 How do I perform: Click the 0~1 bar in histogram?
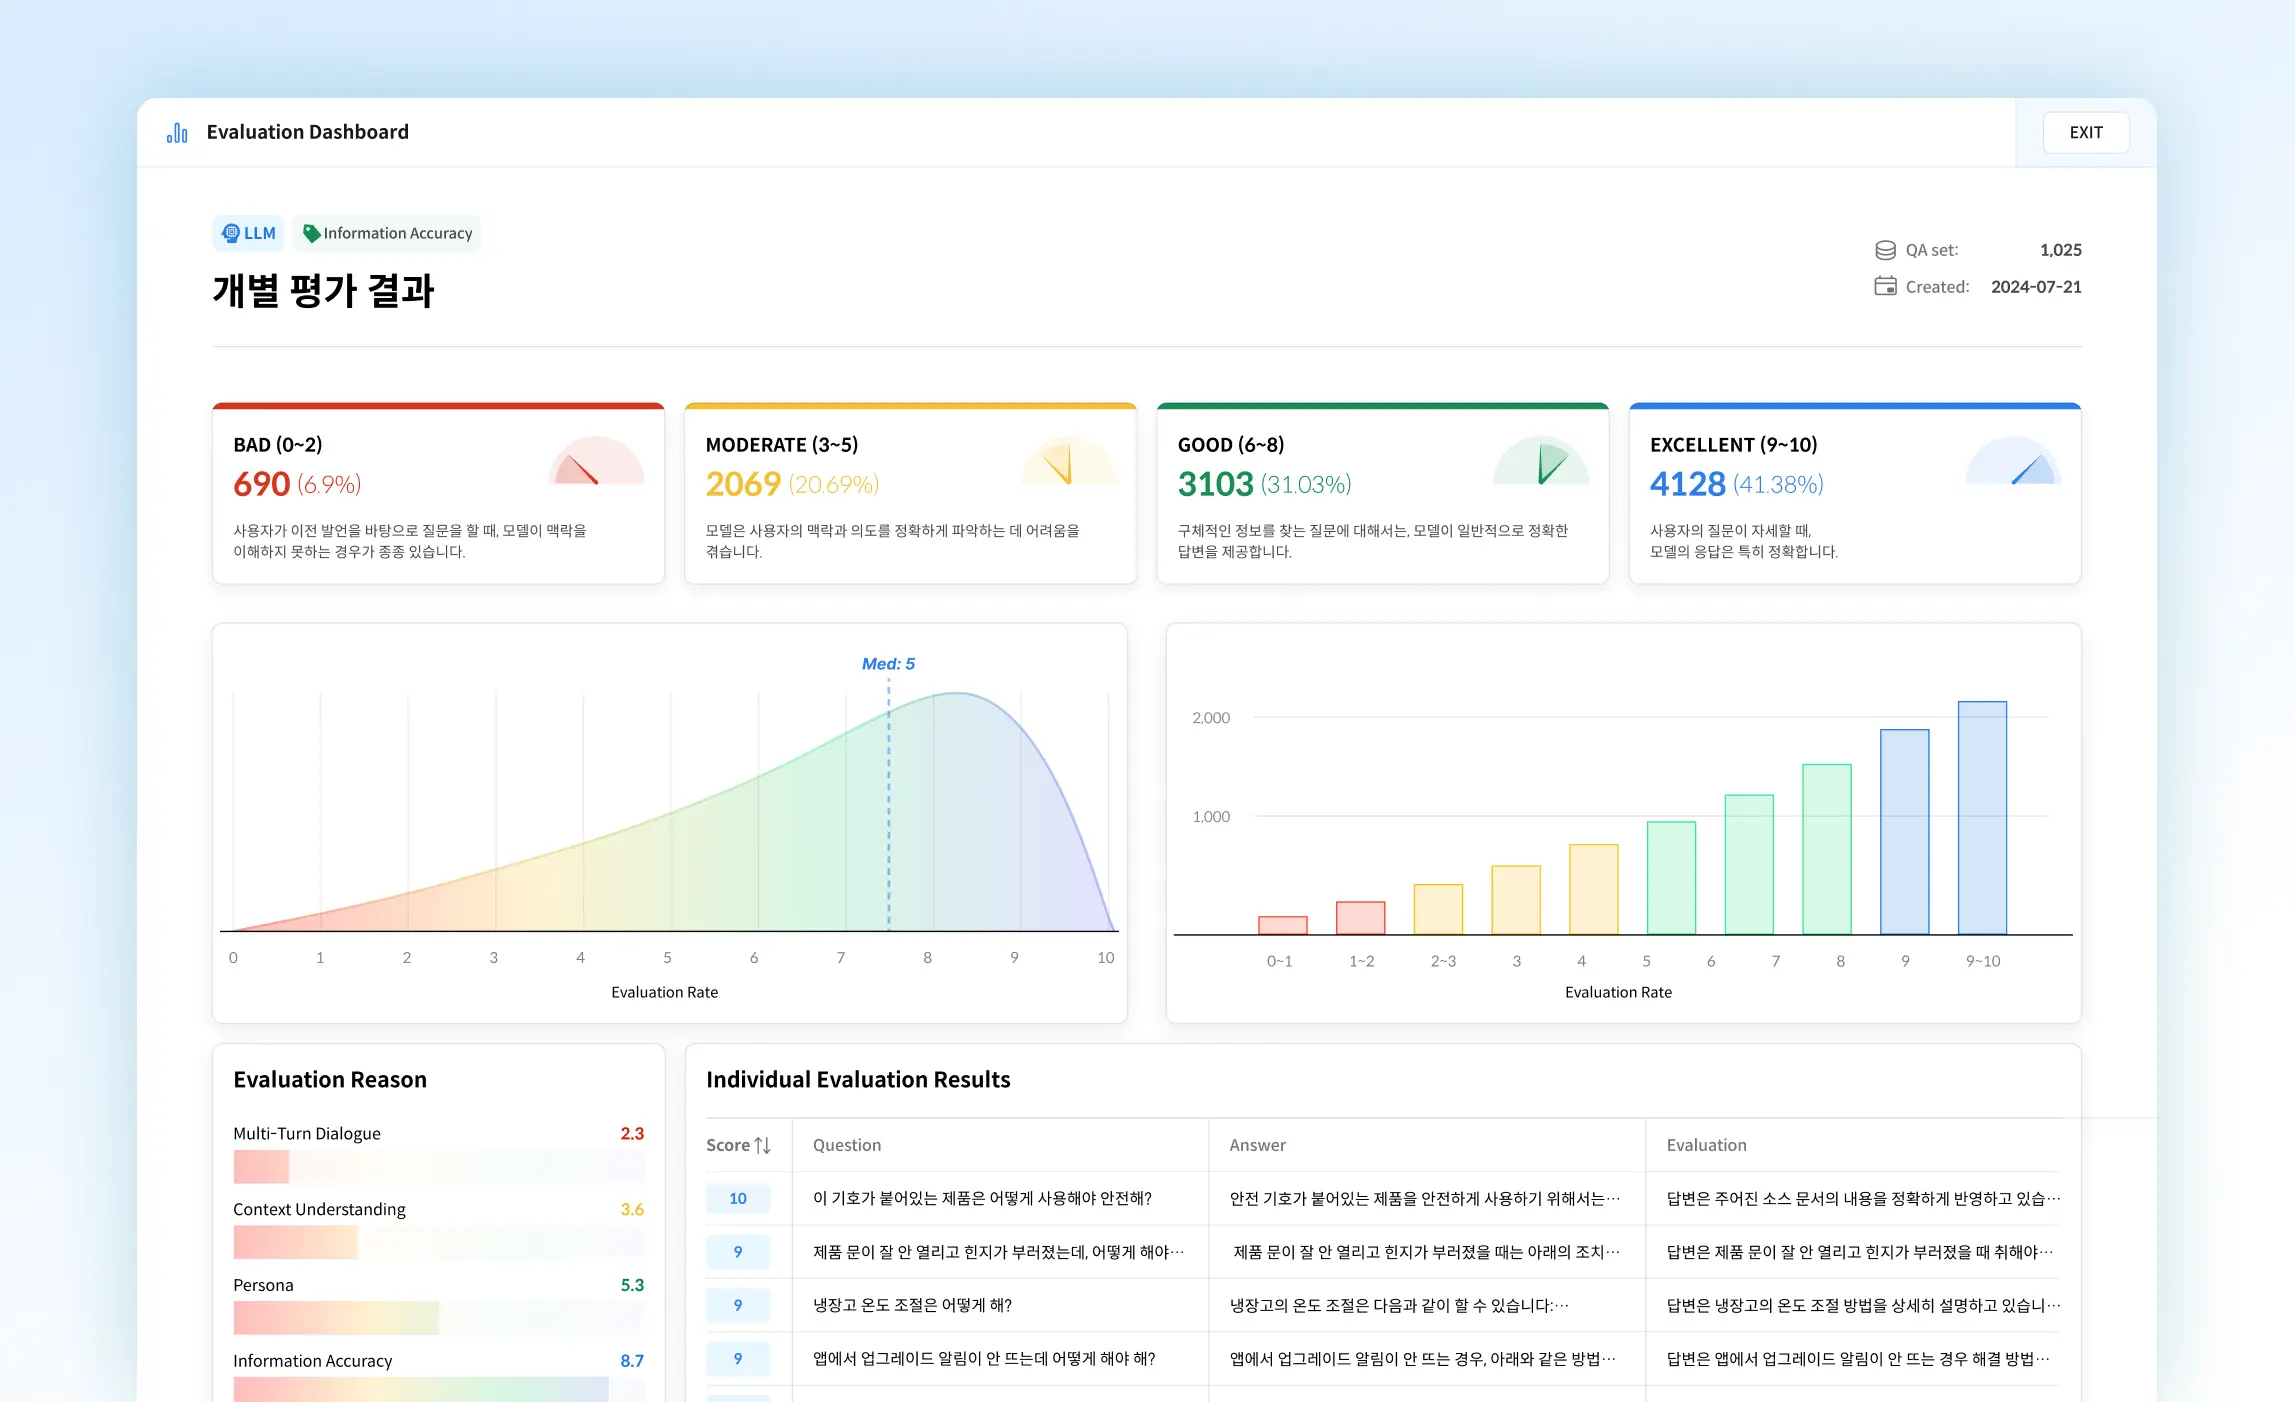click(1282, 925)
